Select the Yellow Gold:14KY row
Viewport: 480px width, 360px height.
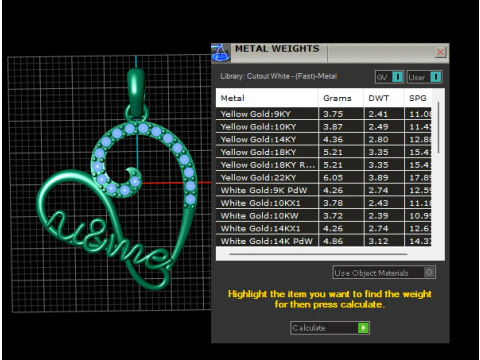tap(324, 139)
